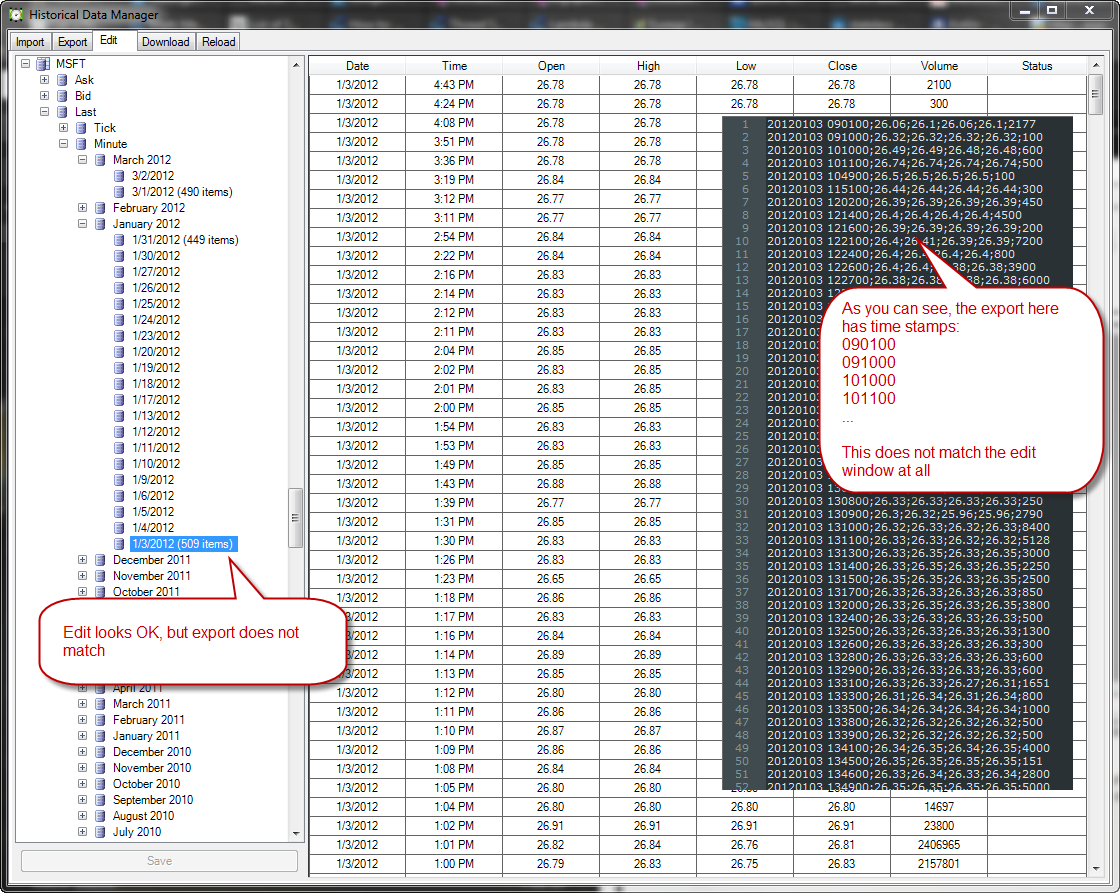
Task: Click the December 2011 database icon
Action: pos(101,560)
